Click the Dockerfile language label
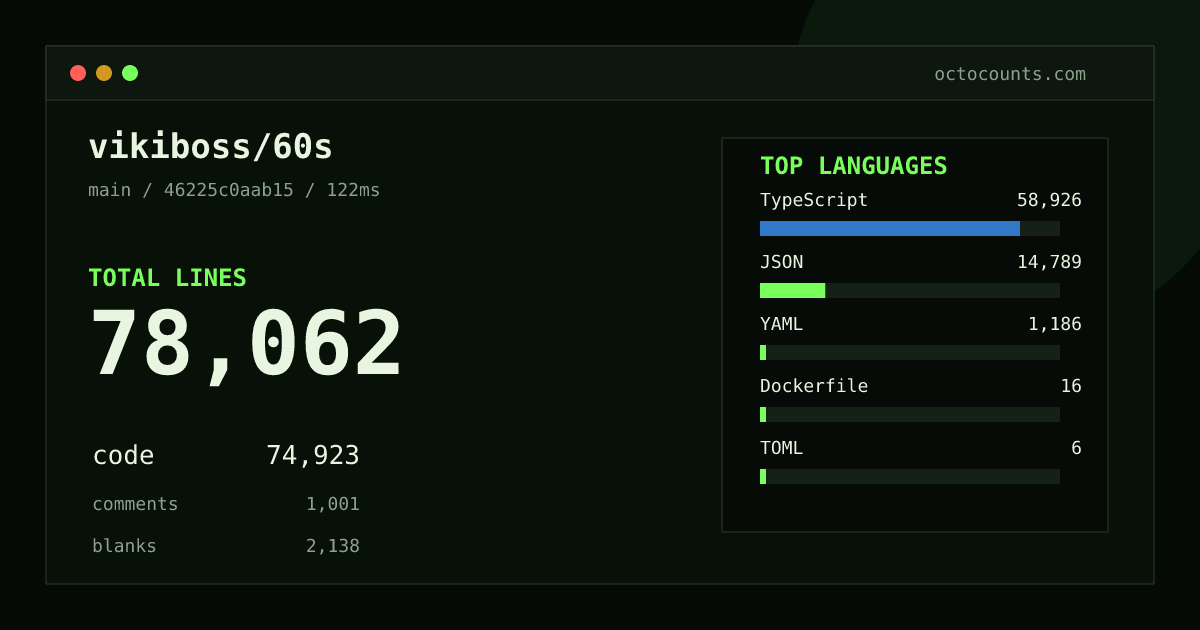1200x630 pixels. coord(814,386)
